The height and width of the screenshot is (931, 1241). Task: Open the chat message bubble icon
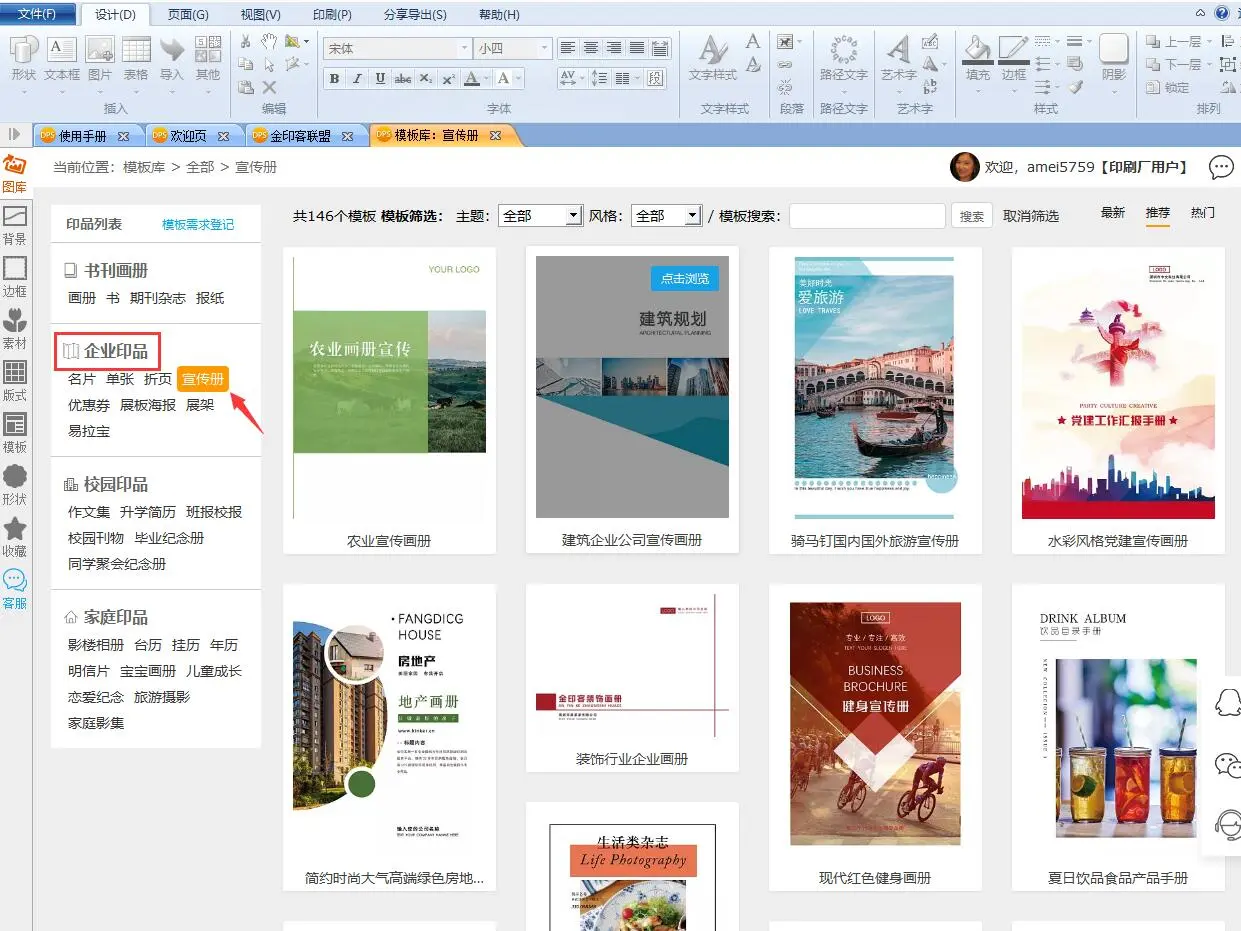(x=1221, y=167)
